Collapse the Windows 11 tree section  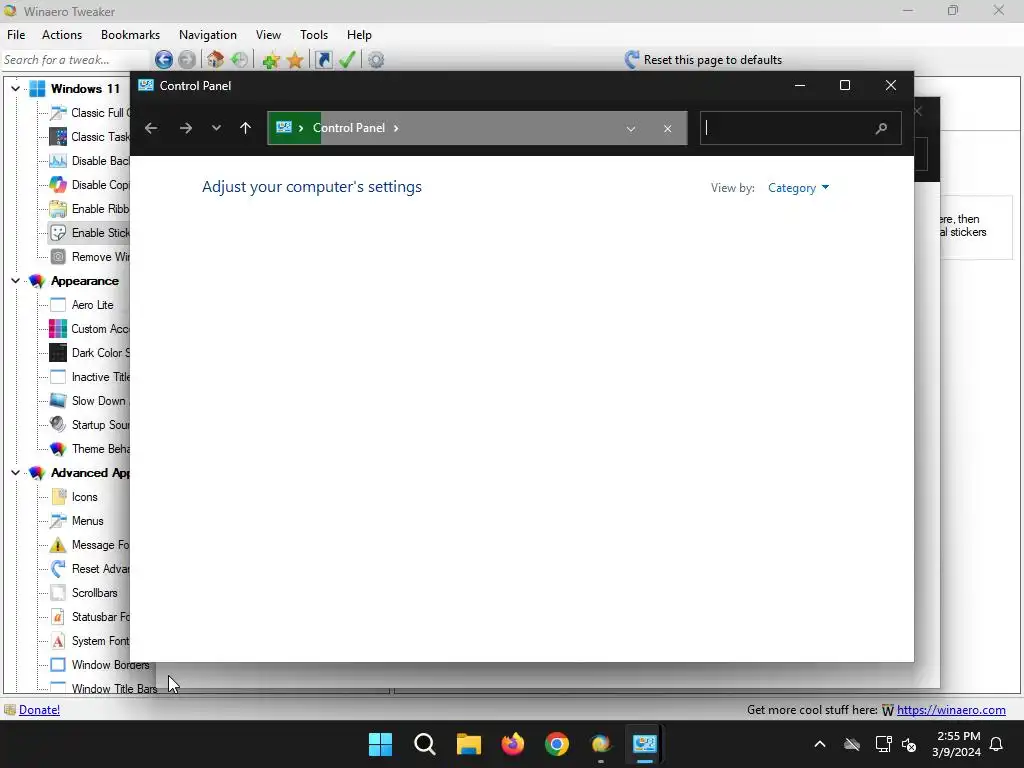pyautogui.click(x=15, y=88)
